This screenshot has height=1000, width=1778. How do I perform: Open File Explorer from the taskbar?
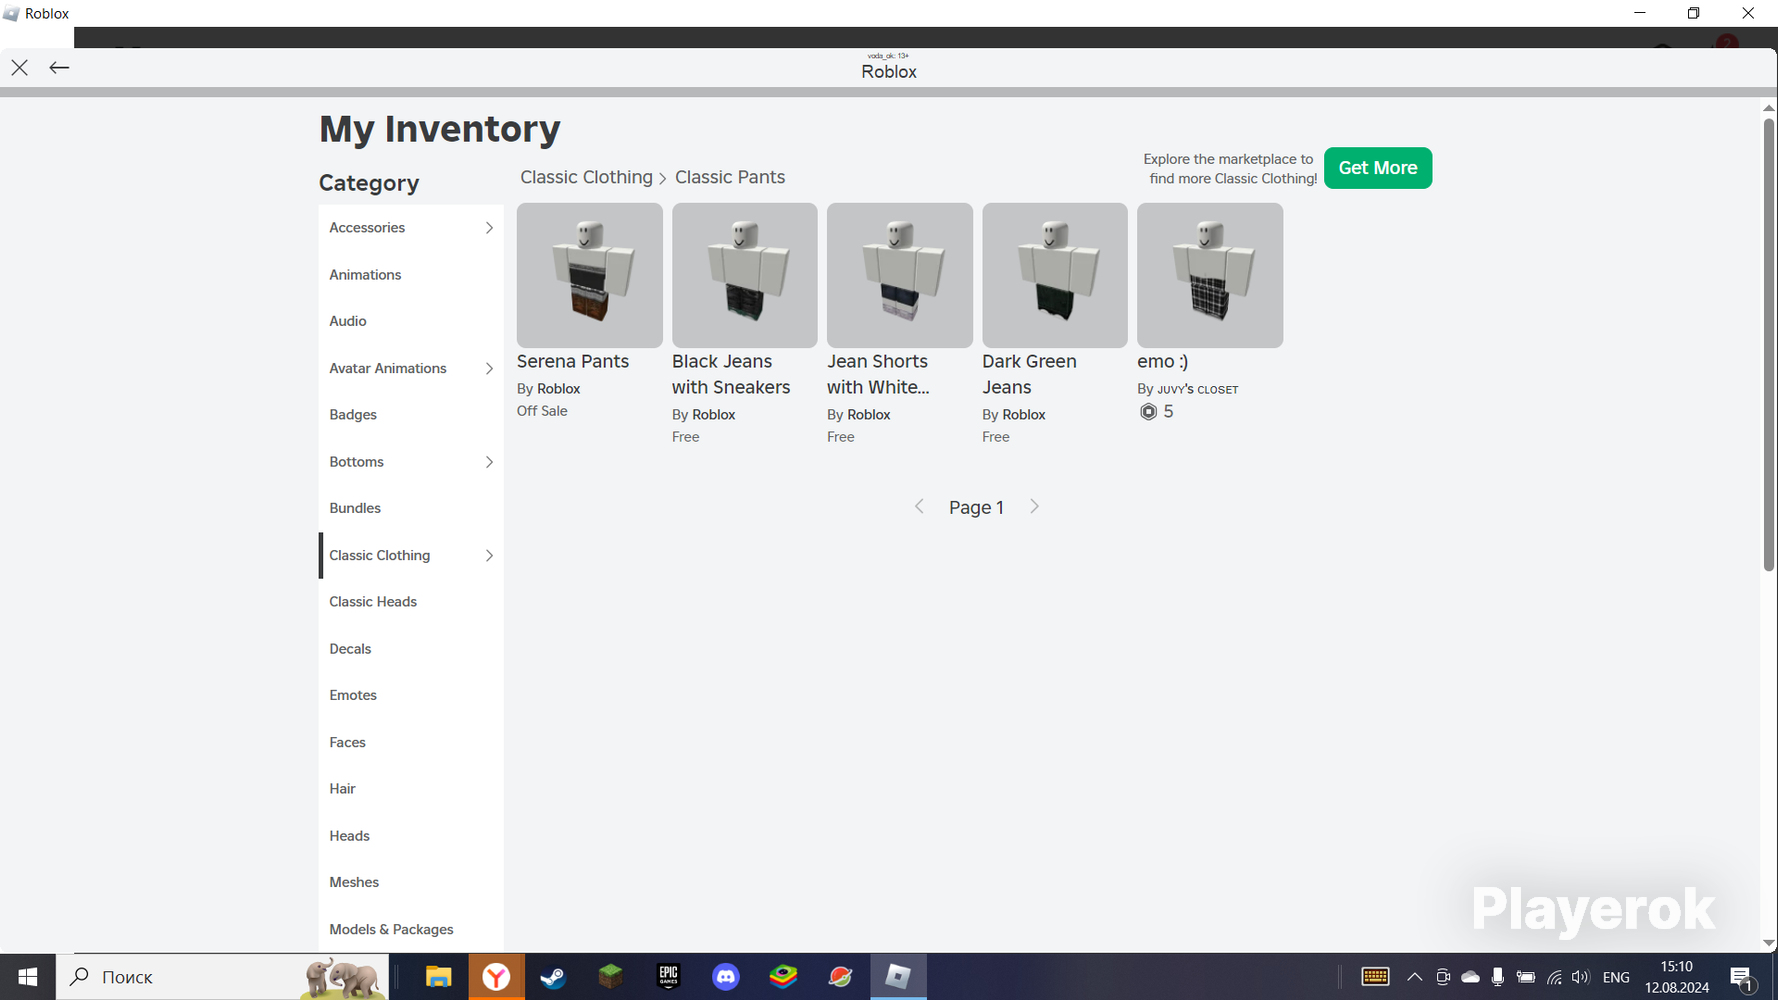coord(438,977)
